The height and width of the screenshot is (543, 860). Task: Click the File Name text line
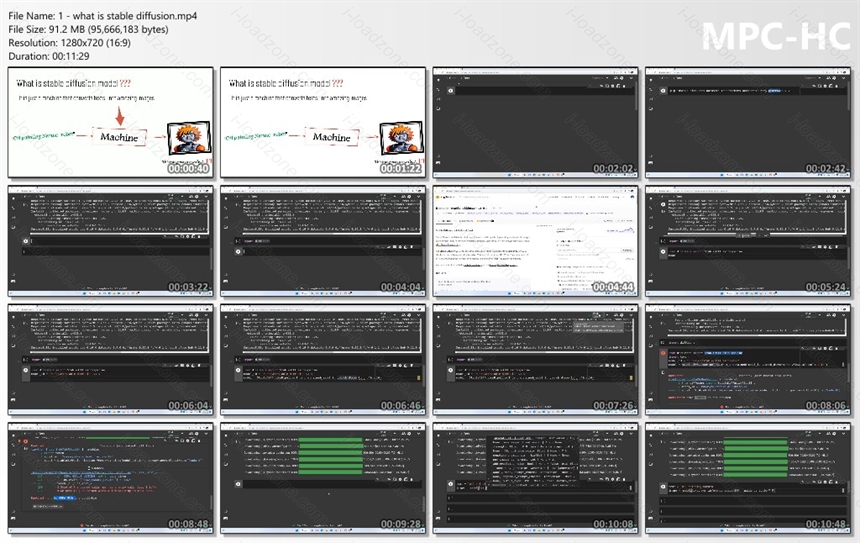(x=103, y=16)
